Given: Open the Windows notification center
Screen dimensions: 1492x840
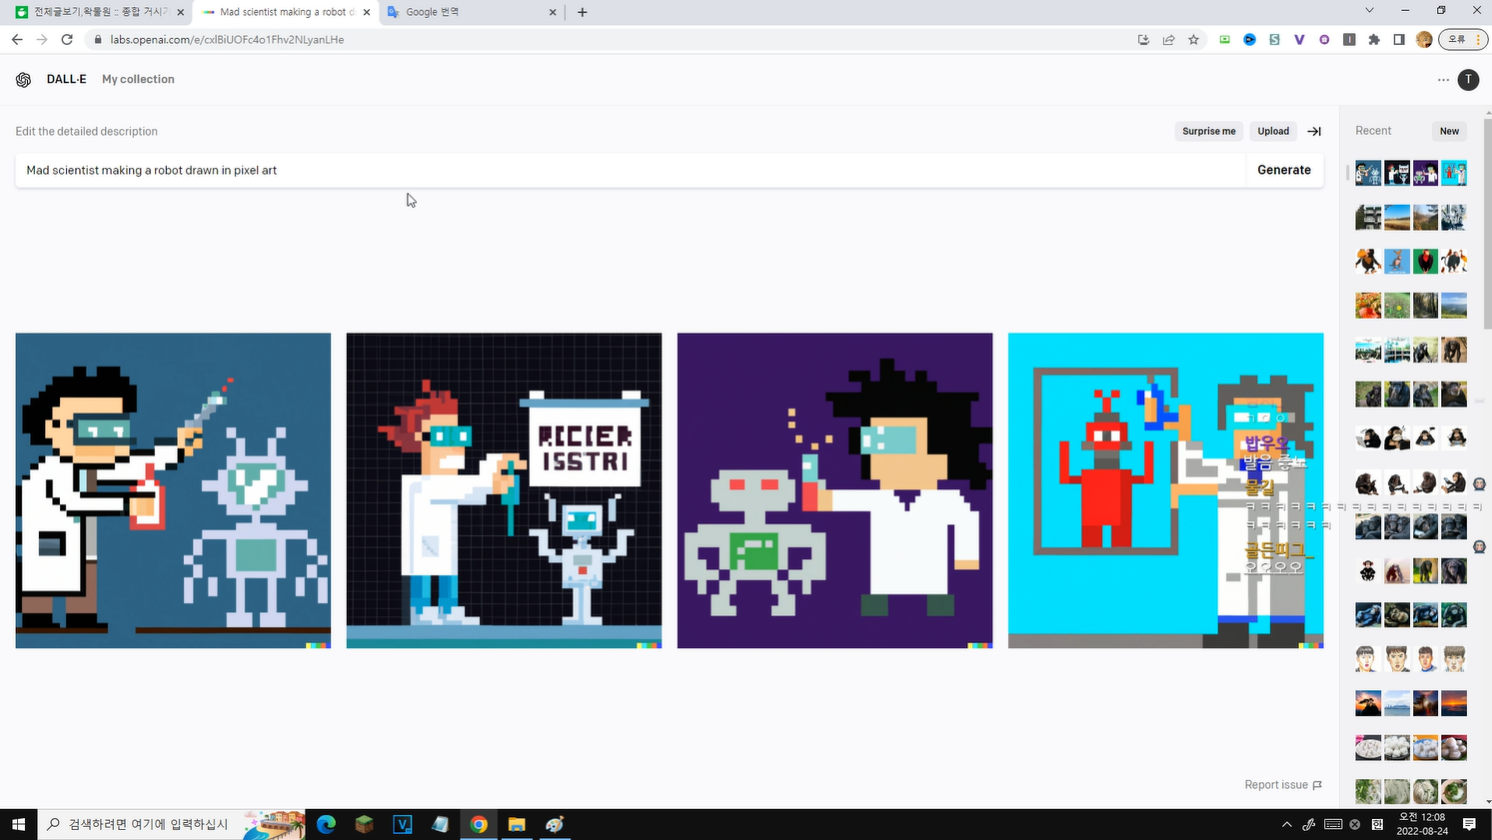Looking at the screenshot, I should (x=1469, y=825).
